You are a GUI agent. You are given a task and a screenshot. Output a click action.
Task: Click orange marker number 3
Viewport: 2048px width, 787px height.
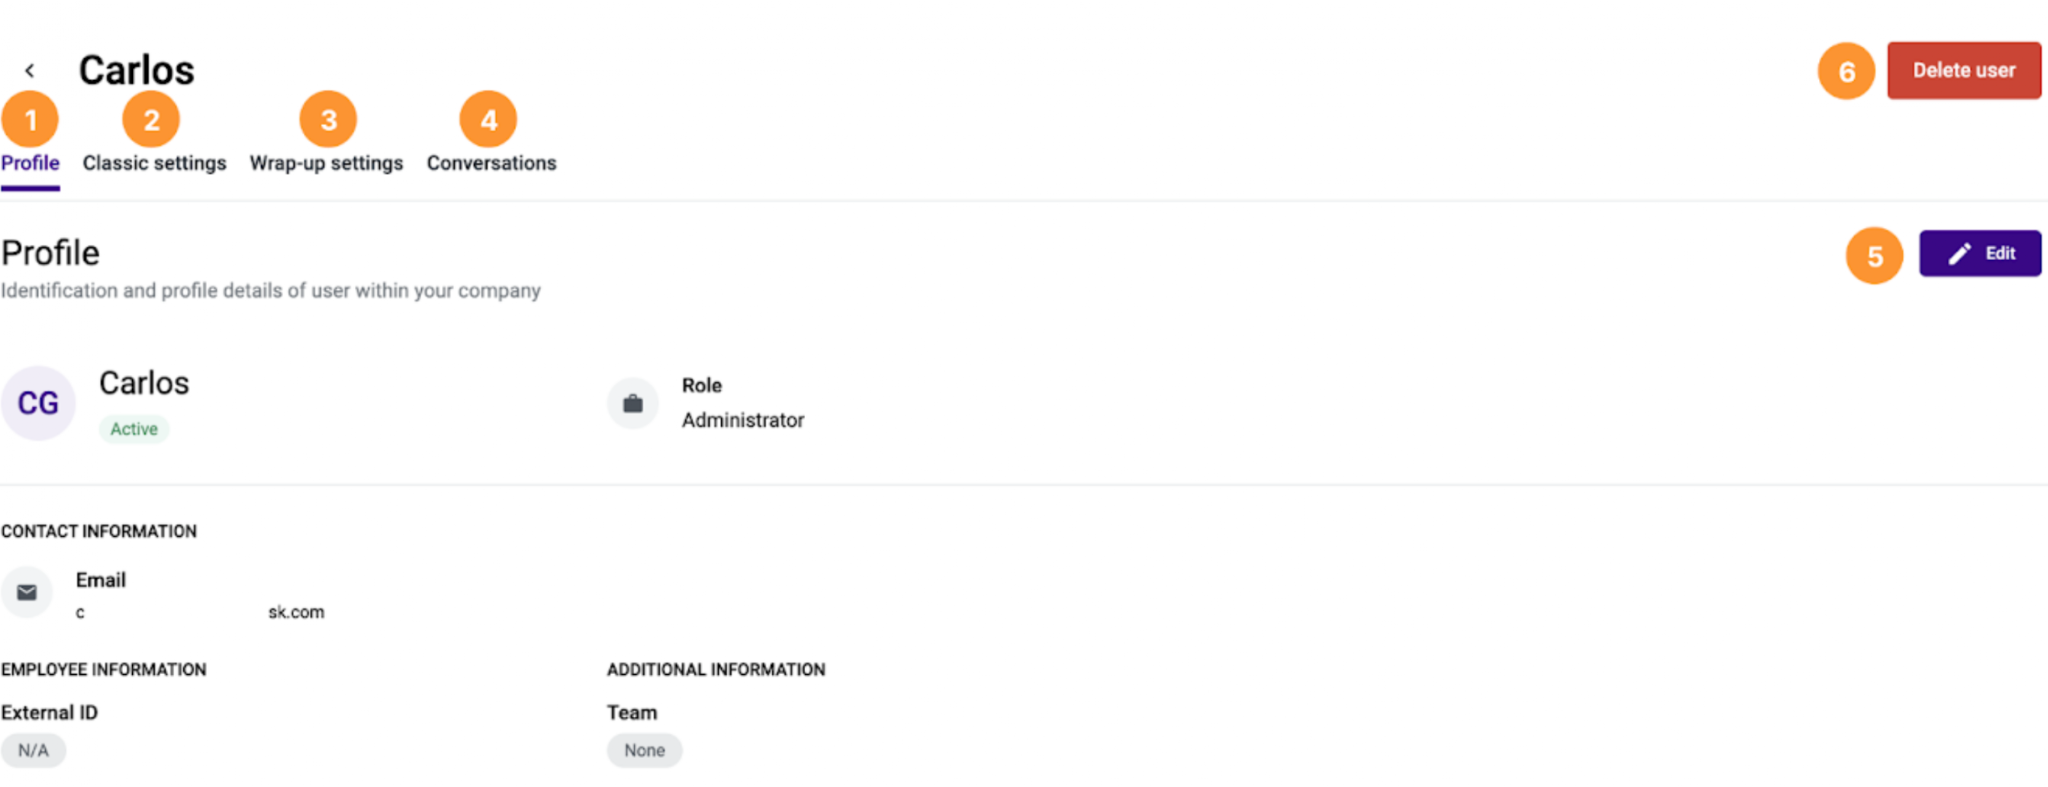tap(328, 120)
